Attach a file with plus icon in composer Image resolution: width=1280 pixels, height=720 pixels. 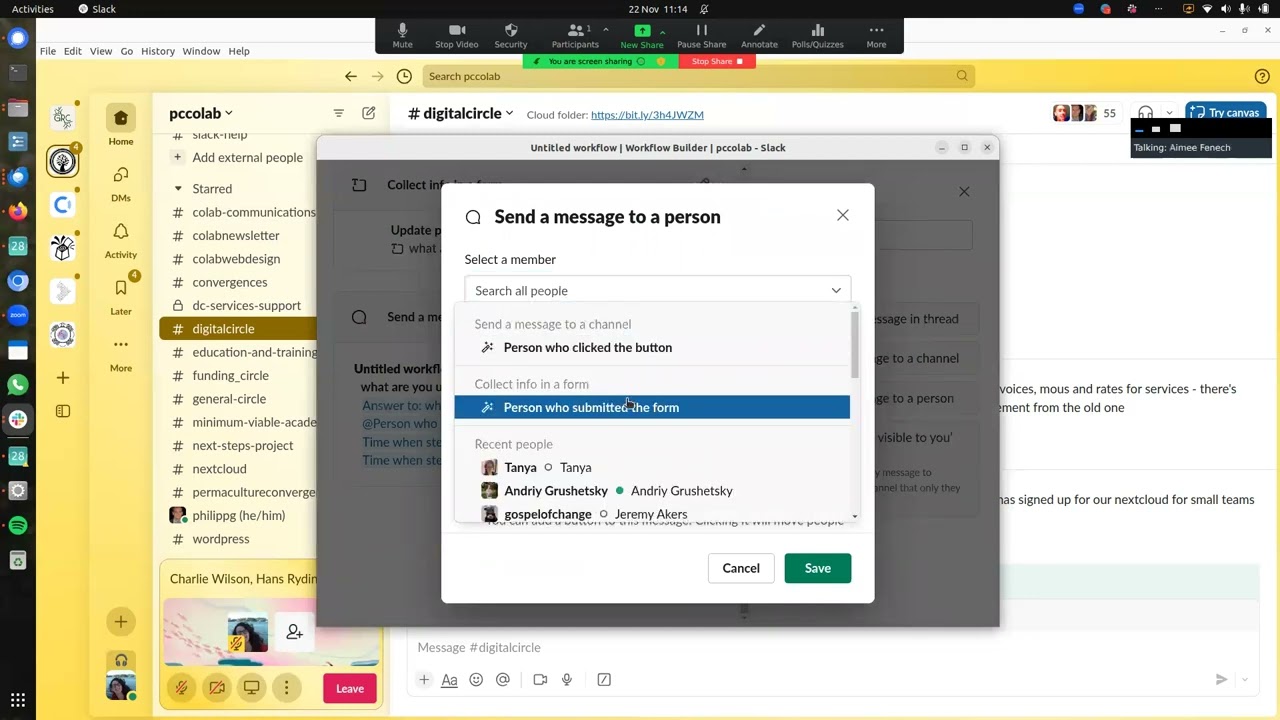(x=424, y=679)
